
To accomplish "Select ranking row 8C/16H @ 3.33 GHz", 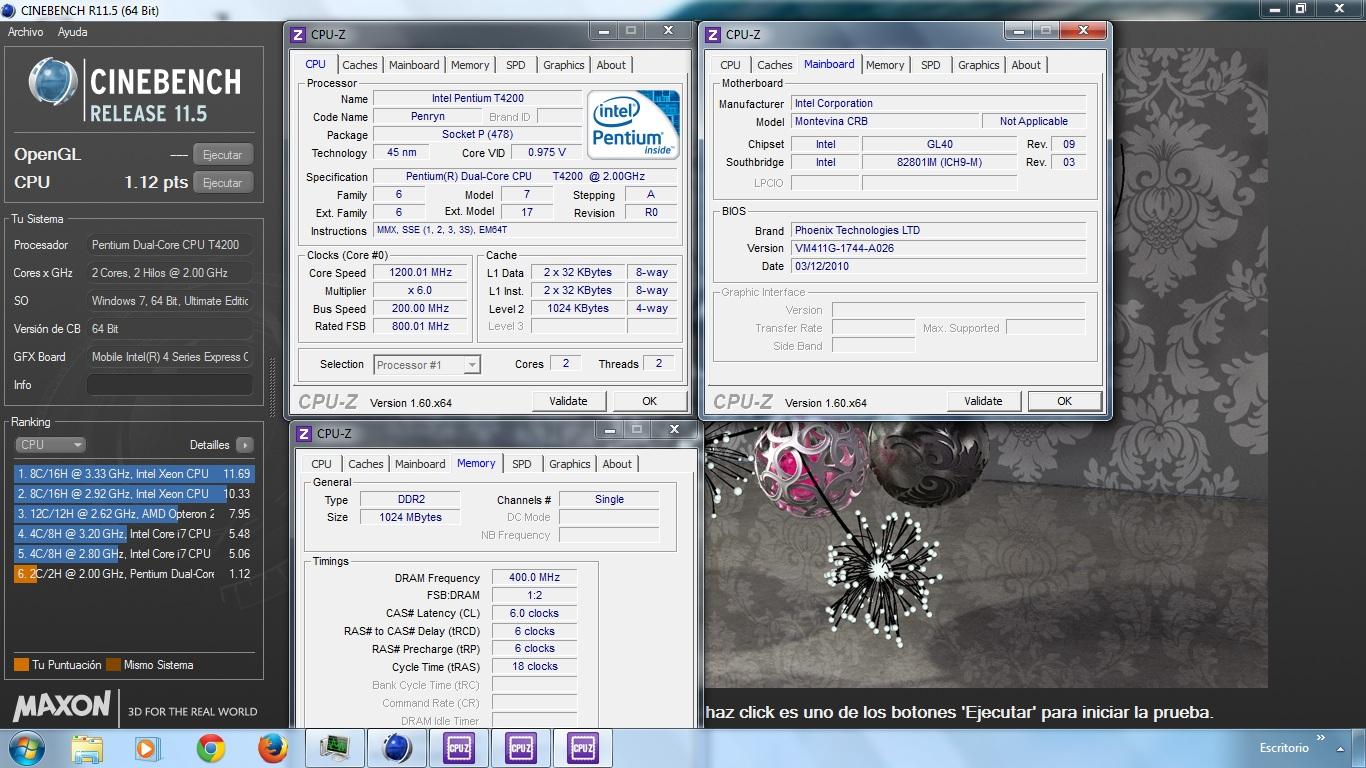I will (x=134, y=474).
